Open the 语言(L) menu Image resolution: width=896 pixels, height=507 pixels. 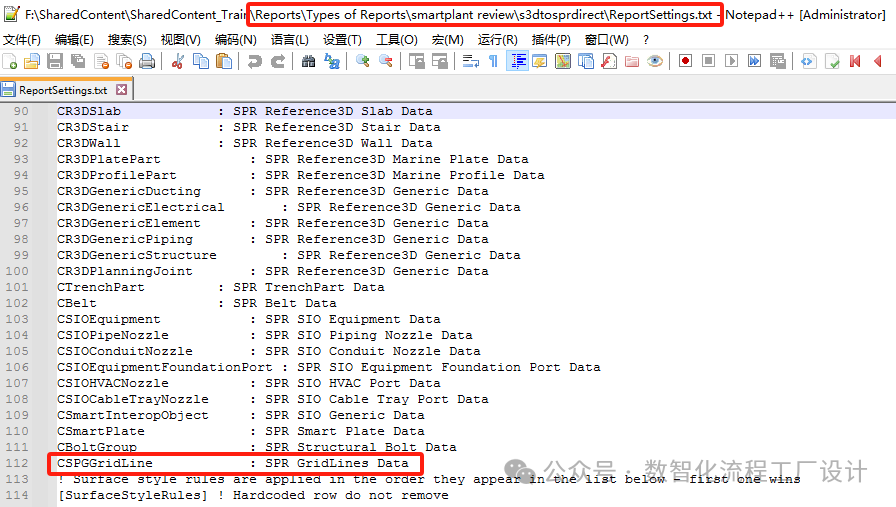click(289, 39)
